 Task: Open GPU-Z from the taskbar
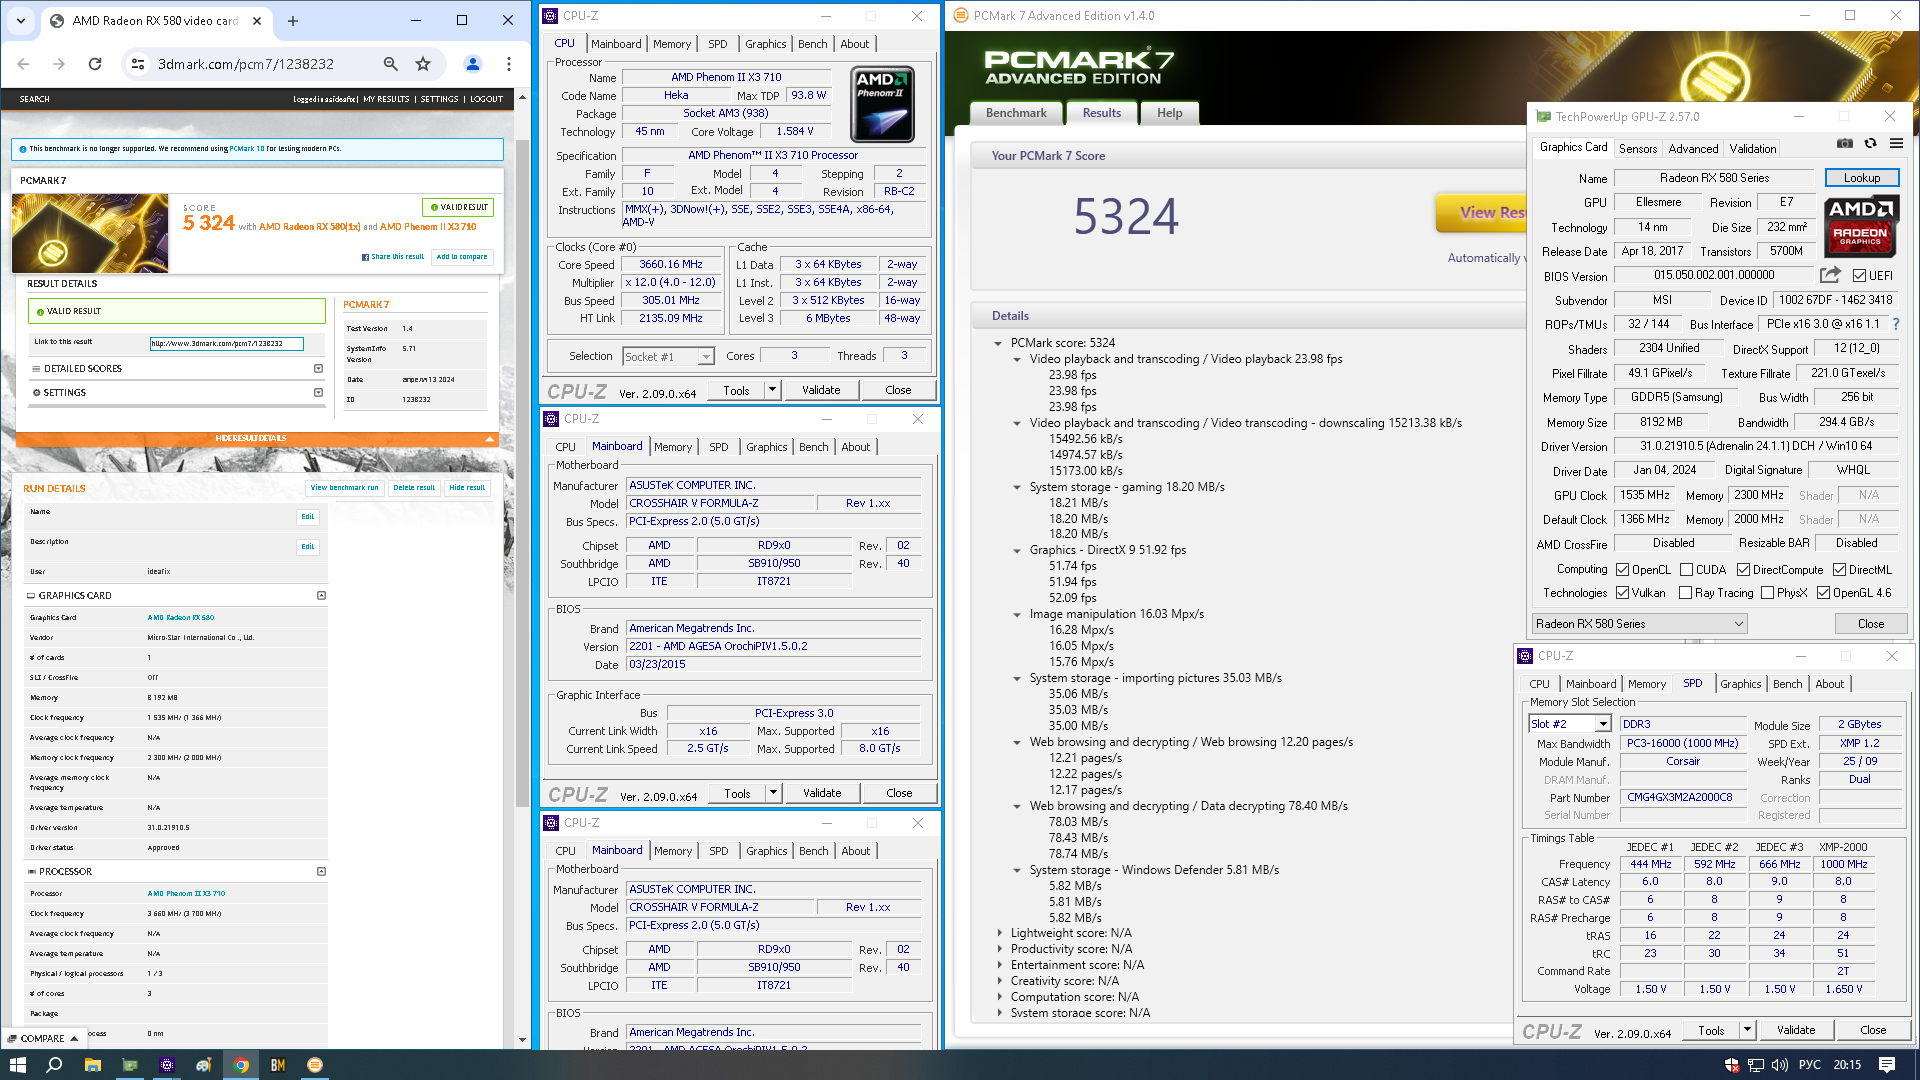129,1065
